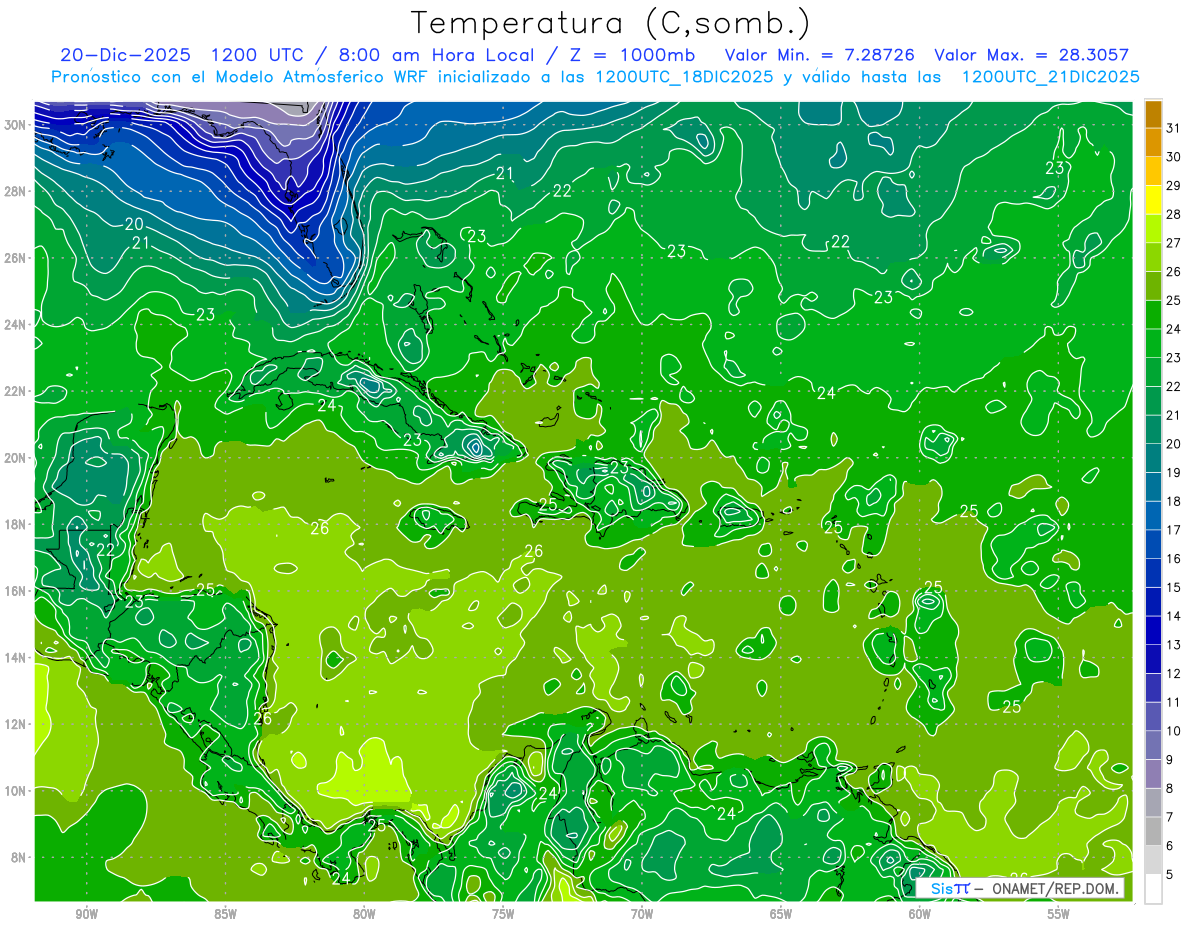1200x927 pixels.
Task: Click the 'ONAMET/REP.DOM.' credit label
Action: point(1056,888)
